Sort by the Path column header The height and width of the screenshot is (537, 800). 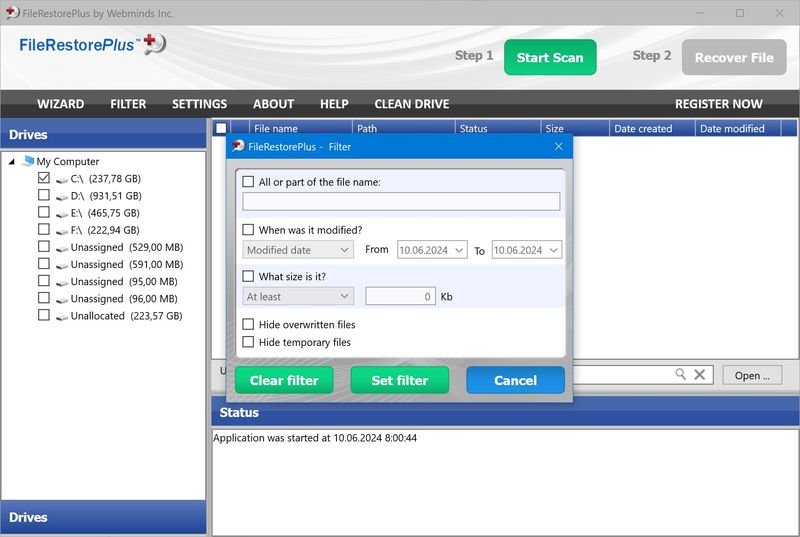pos(404,128)
